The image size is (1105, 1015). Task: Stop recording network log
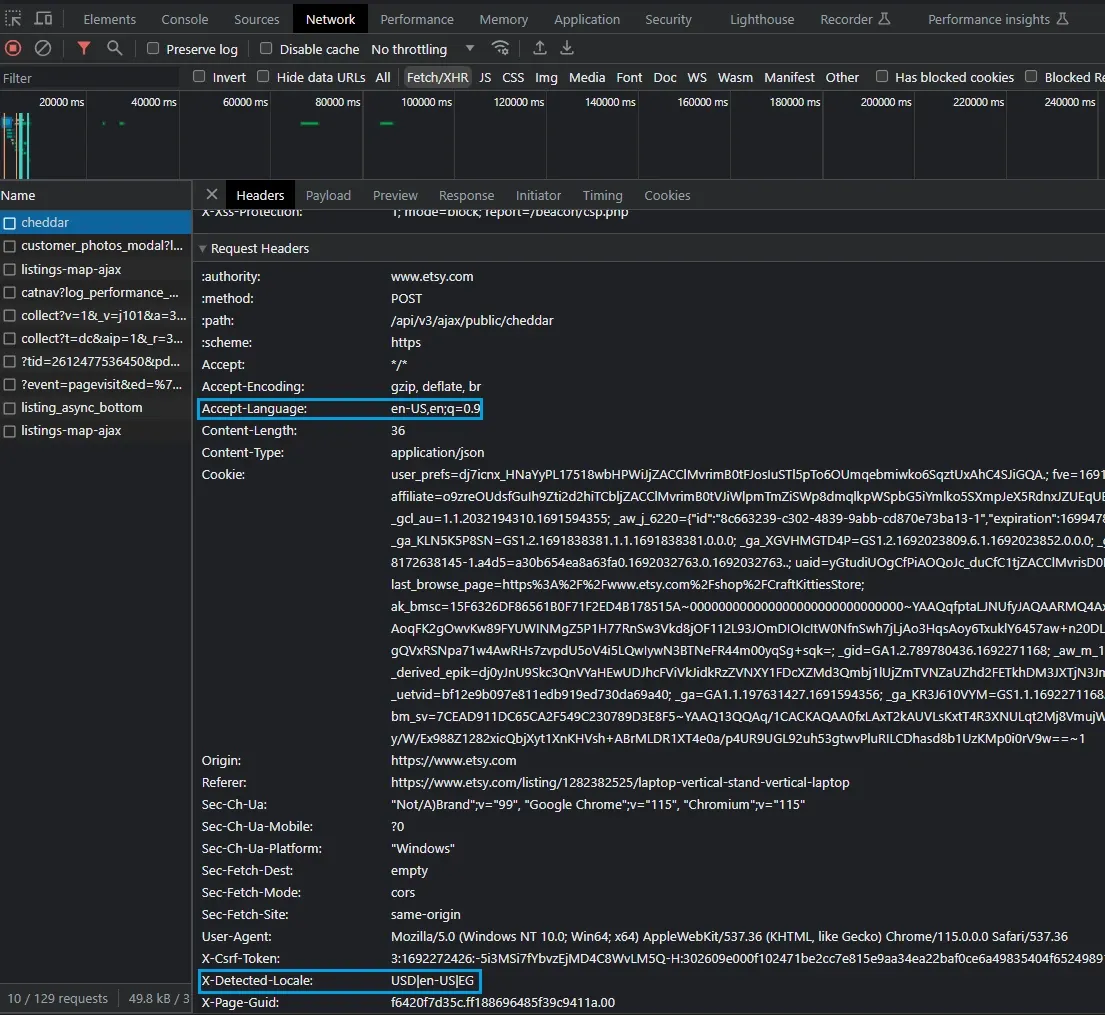coord(13,48)
